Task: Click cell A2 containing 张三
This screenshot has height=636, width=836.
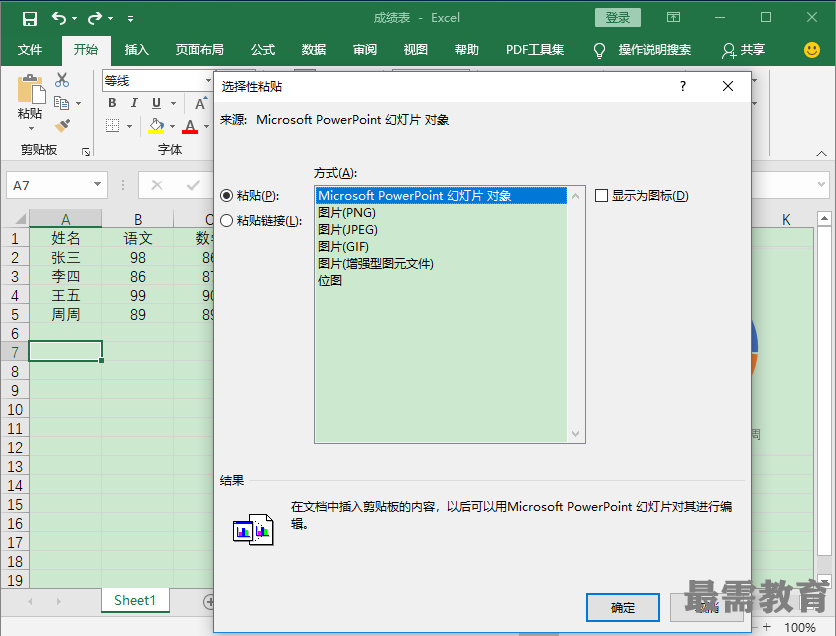Action: [66, 257]
